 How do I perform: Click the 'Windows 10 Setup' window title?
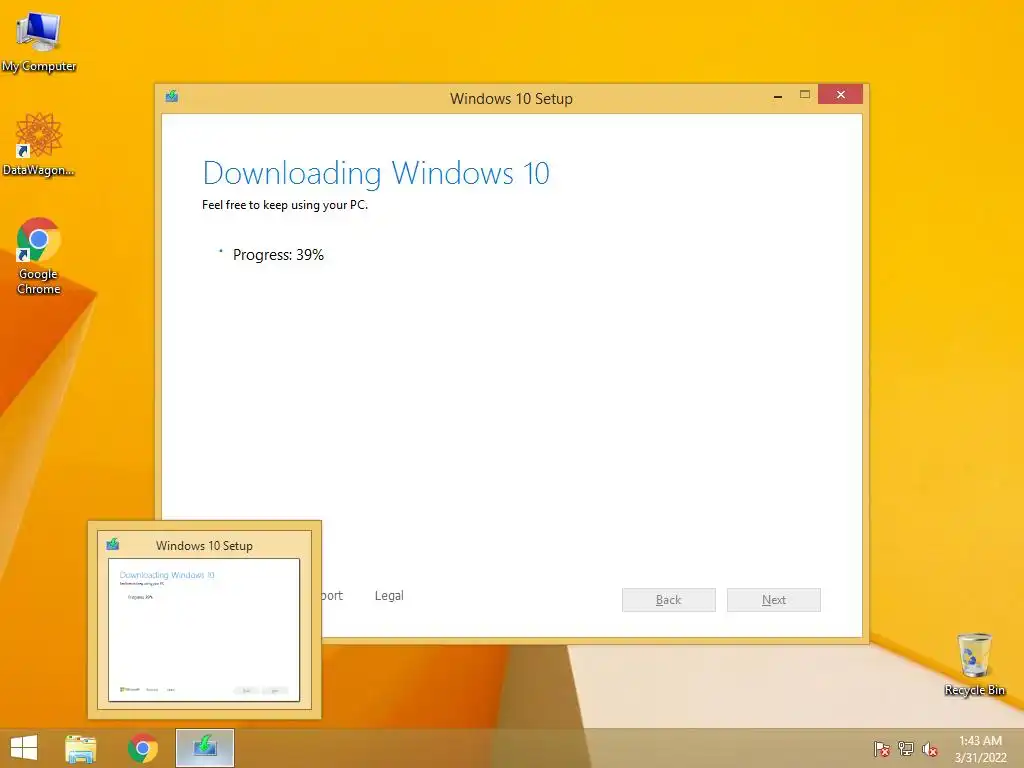[511, 99]
